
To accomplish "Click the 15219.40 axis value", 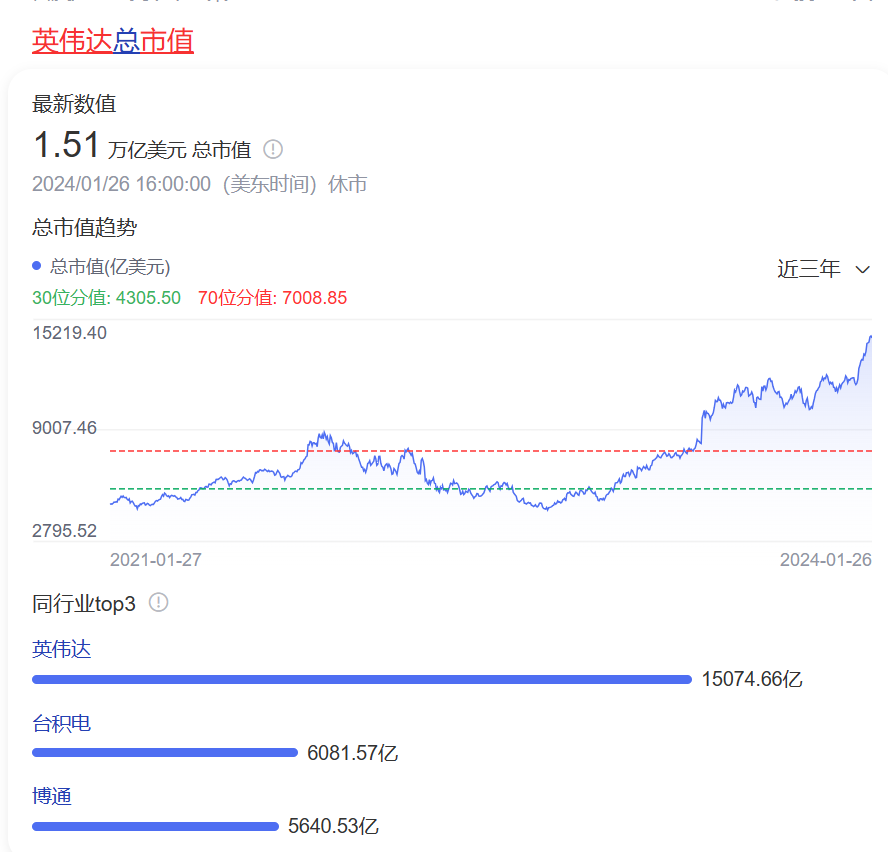I will tap(70, 333).
